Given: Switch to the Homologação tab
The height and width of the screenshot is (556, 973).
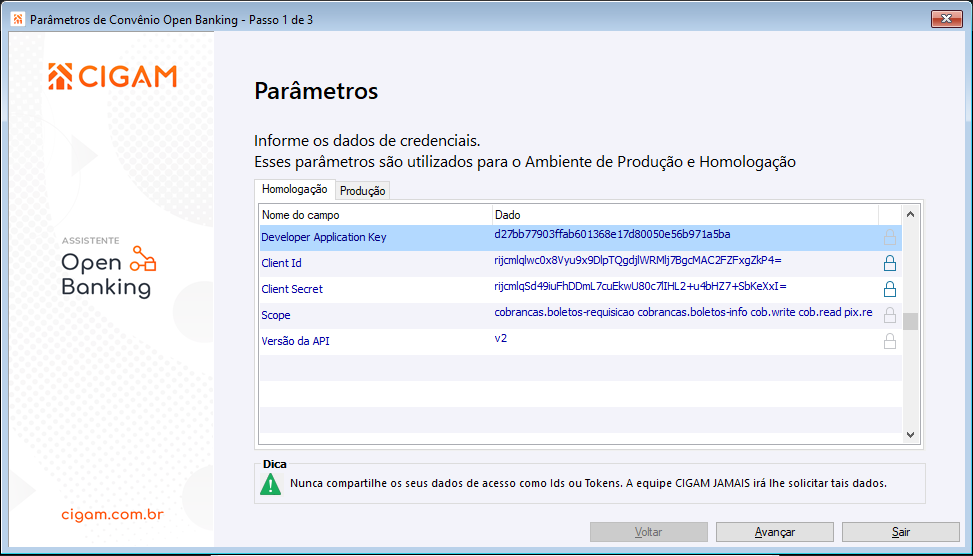Looking at the screenshot, I should click(295, 189).
